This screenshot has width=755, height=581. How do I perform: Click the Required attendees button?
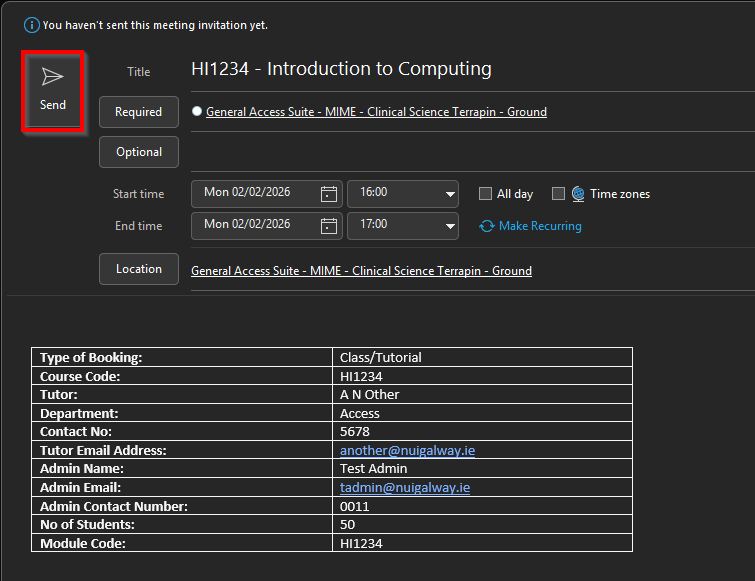[139, 112]
